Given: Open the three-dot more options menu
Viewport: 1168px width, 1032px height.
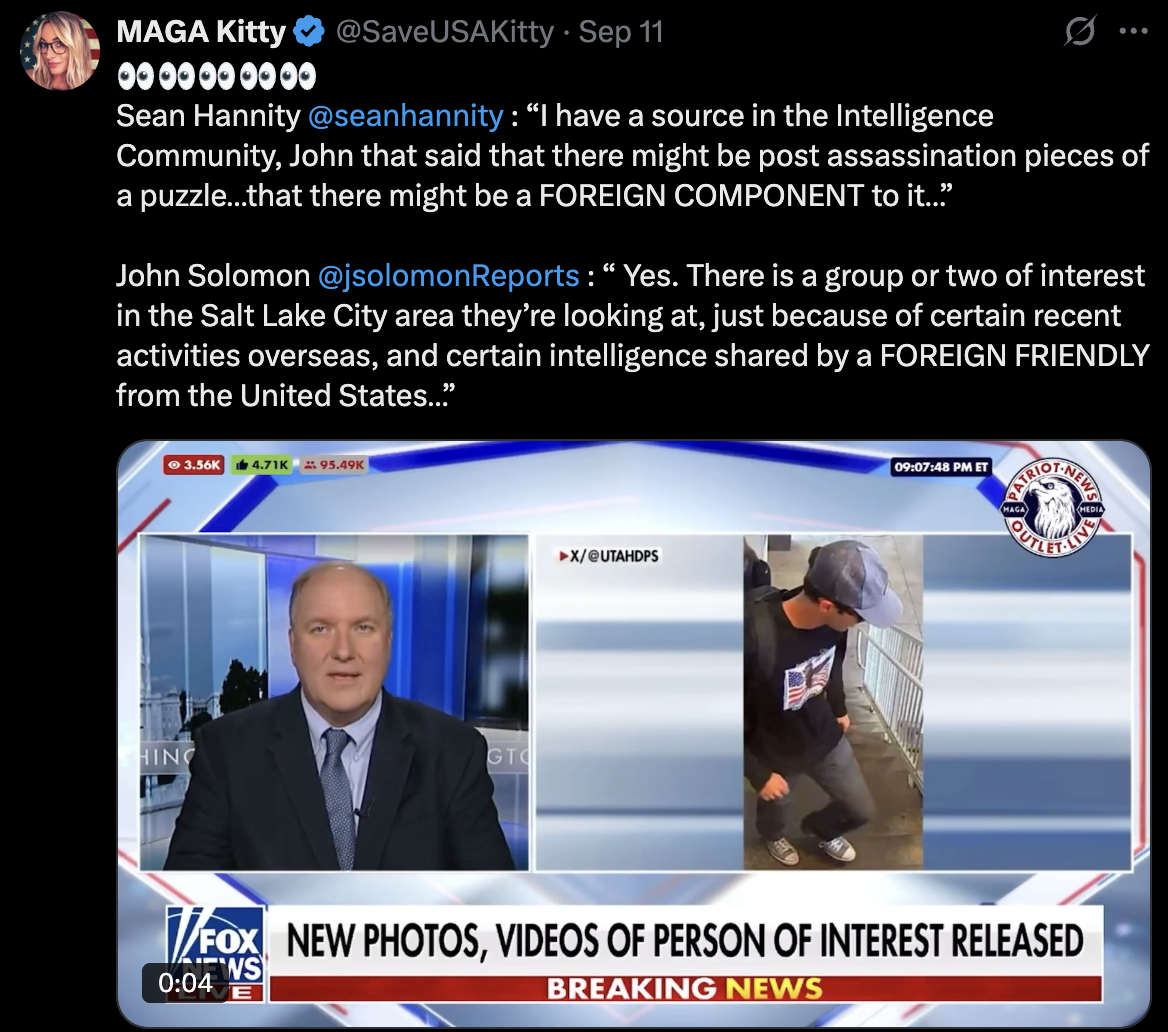Looking at the screenshot, I should pos(1133,31).
